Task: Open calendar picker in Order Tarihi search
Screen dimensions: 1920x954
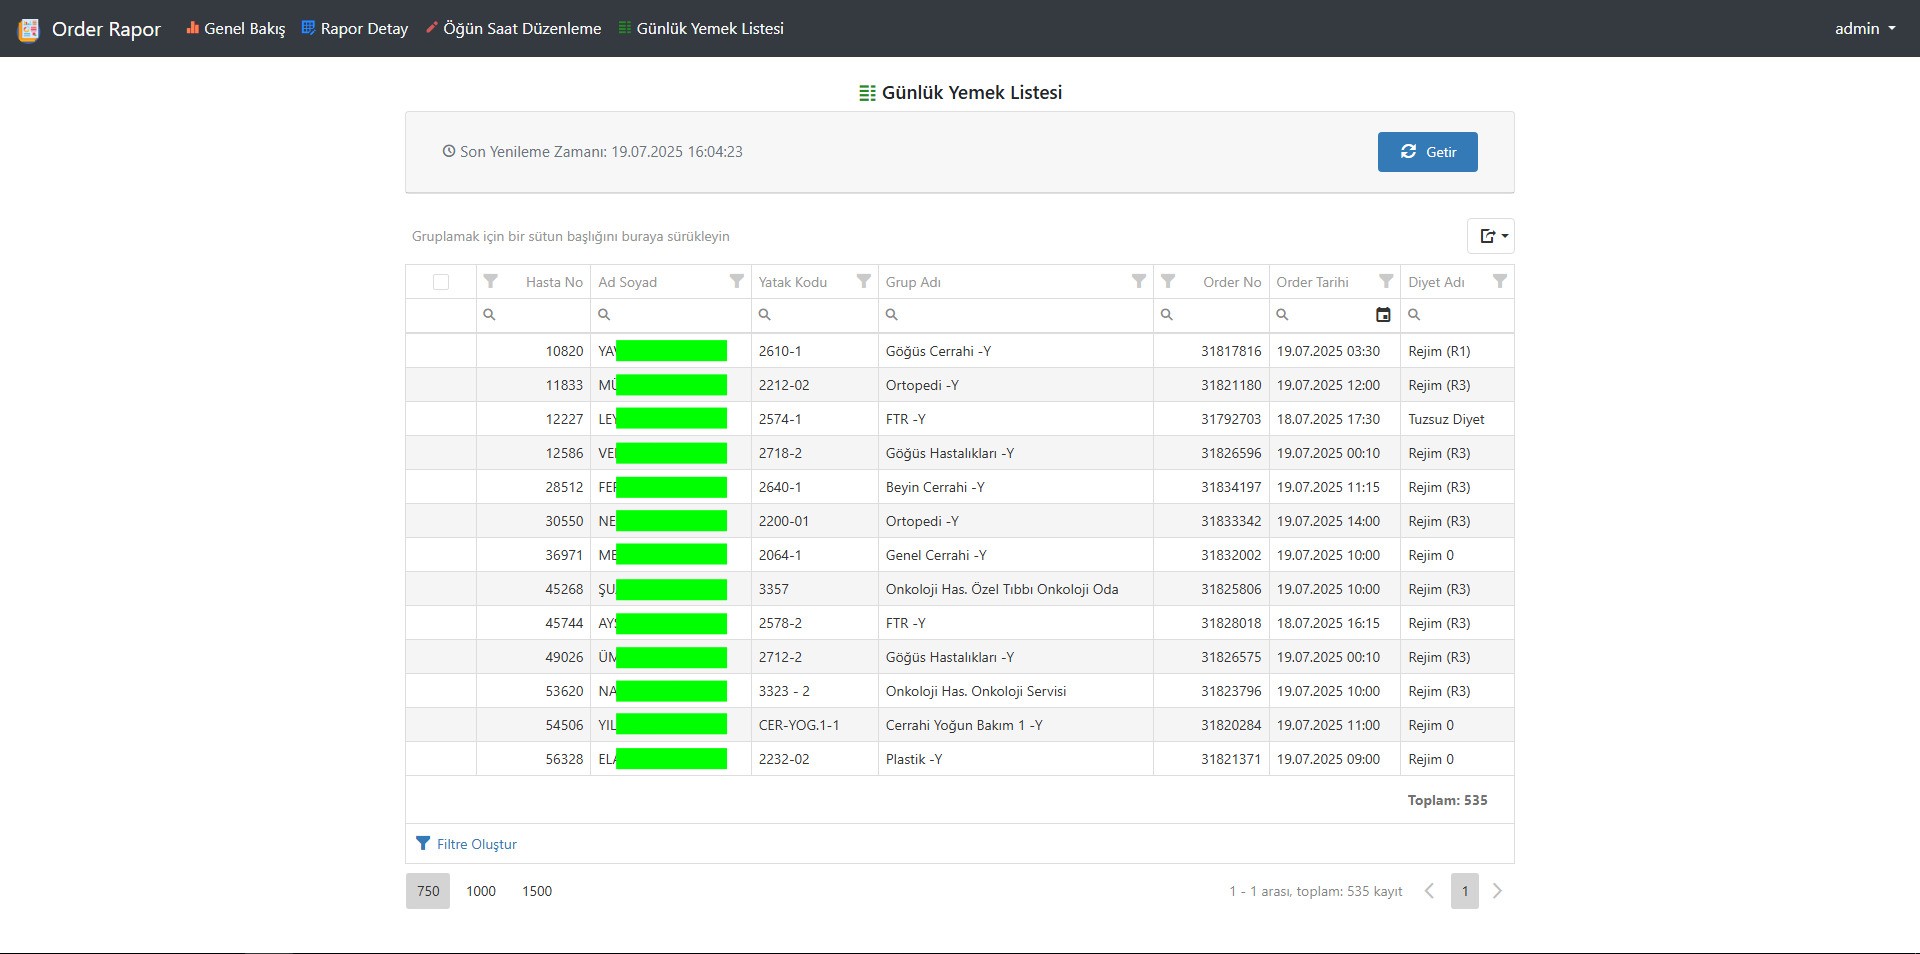Action: point(1383,315)
